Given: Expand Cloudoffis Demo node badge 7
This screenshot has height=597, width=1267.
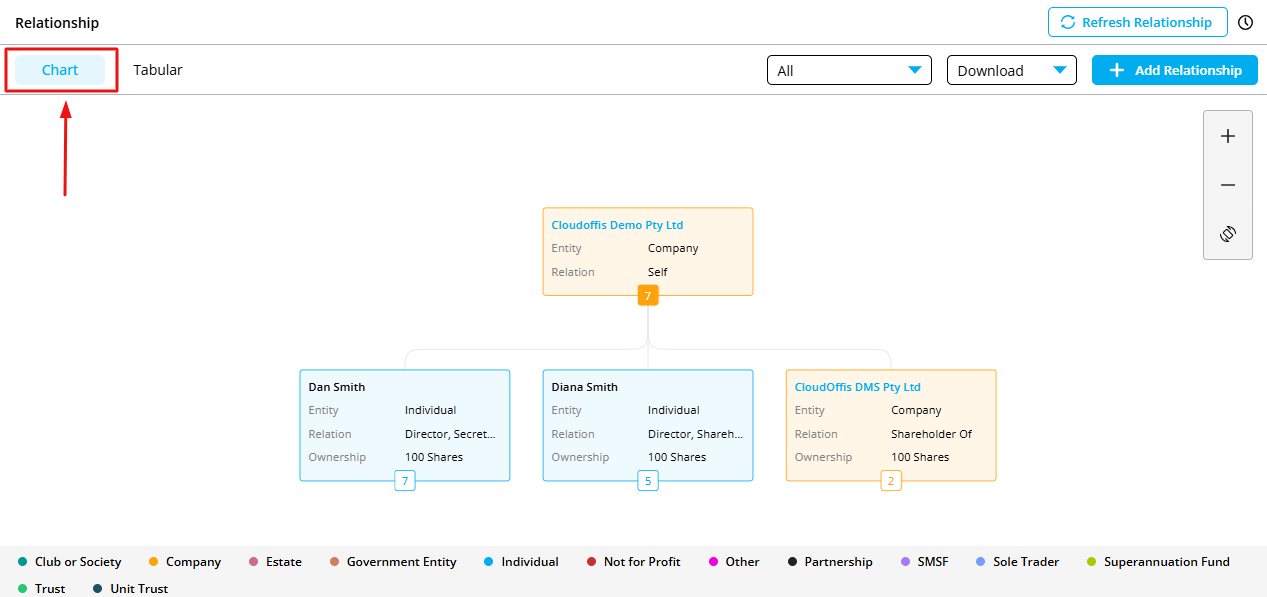Looking at the screenshot, I should pos(648,296).
